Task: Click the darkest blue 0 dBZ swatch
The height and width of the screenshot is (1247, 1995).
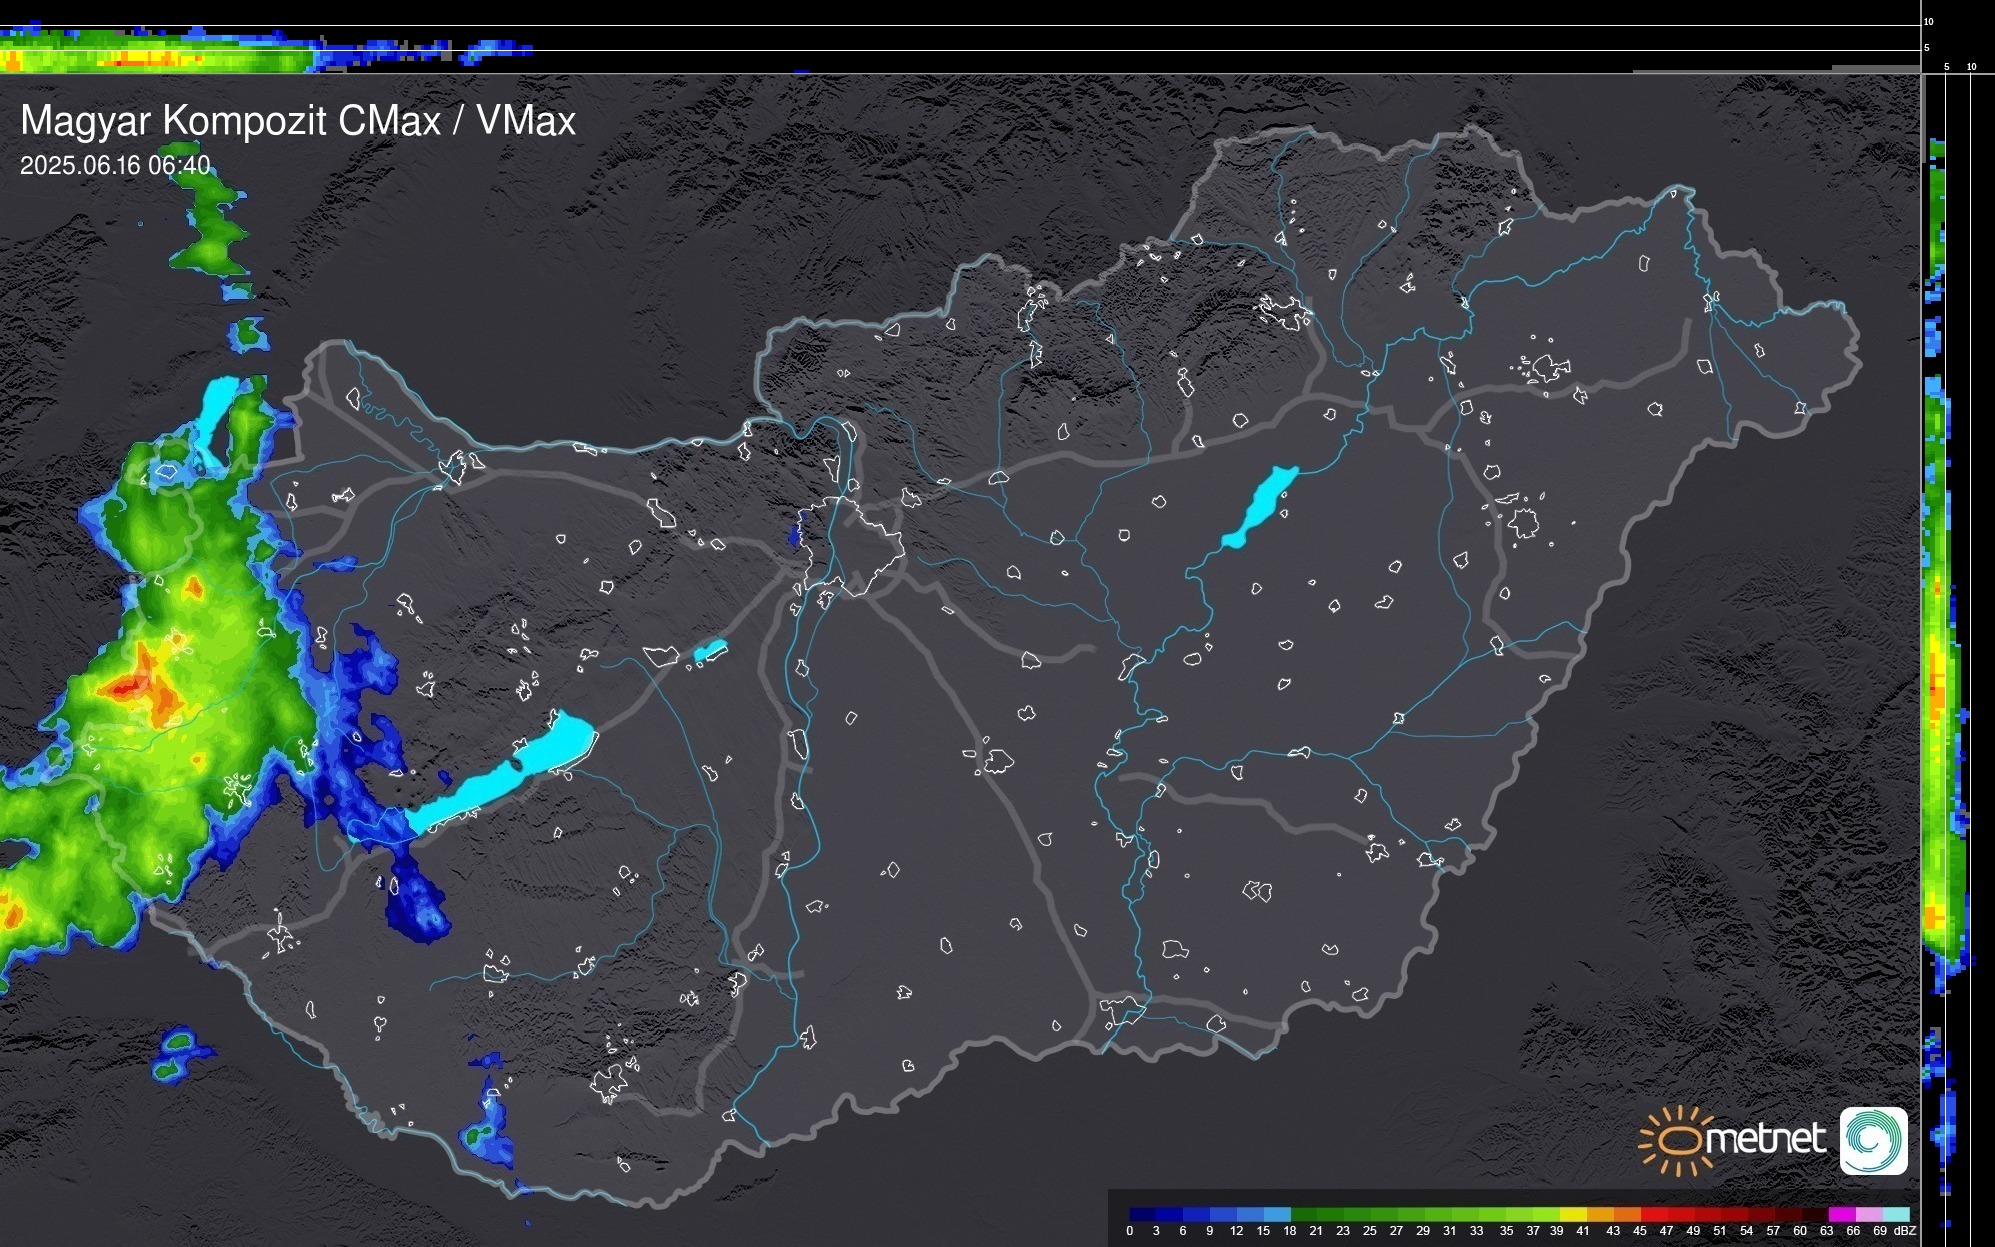Action: pos(1143,1214)
